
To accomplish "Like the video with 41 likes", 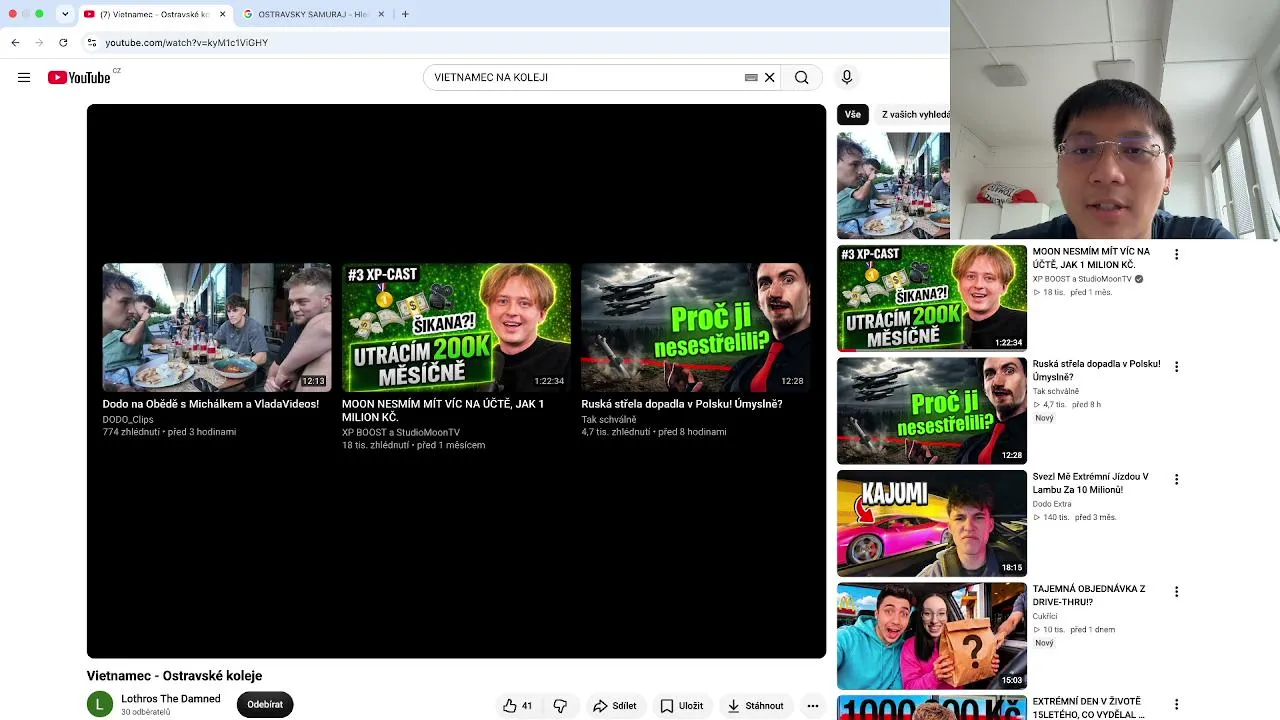I will point(518,706).
